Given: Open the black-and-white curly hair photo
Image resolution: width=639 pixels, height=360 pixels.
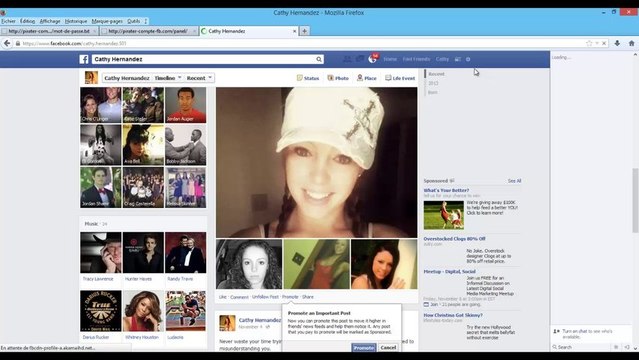Looking at the screenshot, I should coord(249,264).
